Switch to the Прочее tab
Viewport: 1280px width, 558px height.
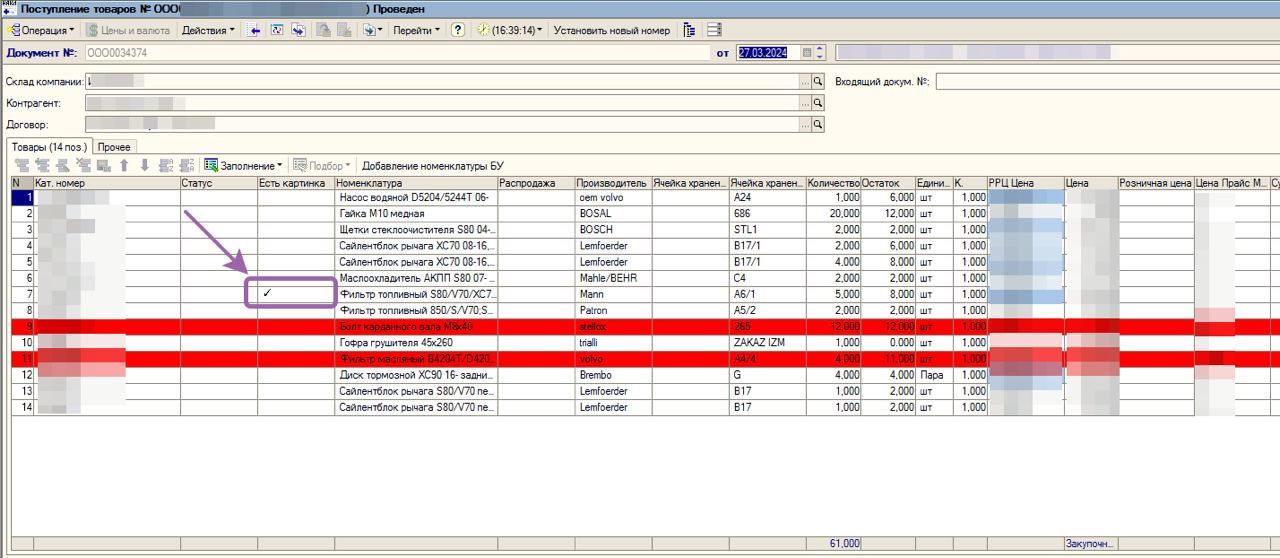click(114, 147)
